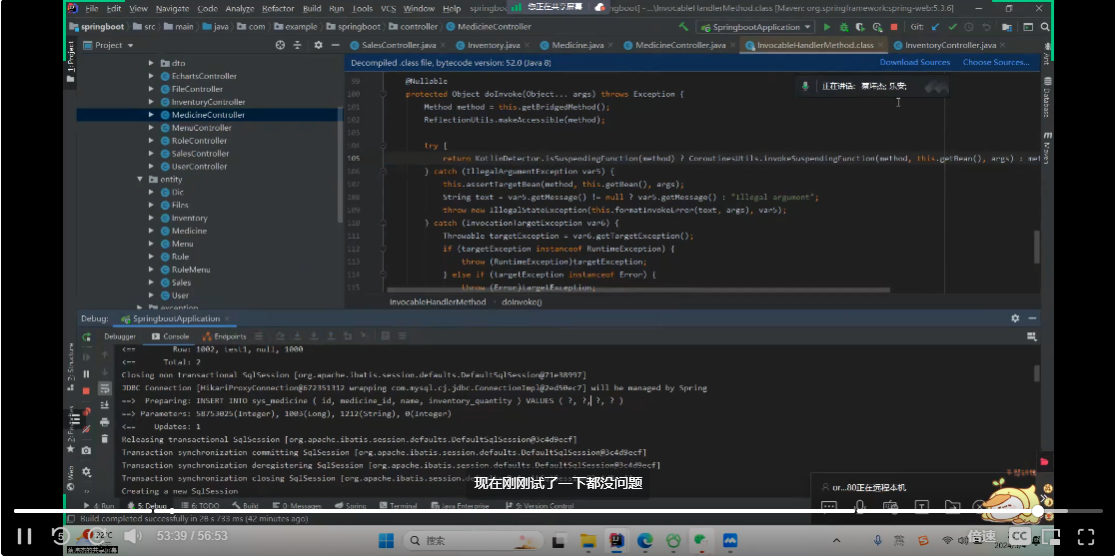Open the Endpoints tab
The height and width of the screenshot is (556, 1115).
225,336
